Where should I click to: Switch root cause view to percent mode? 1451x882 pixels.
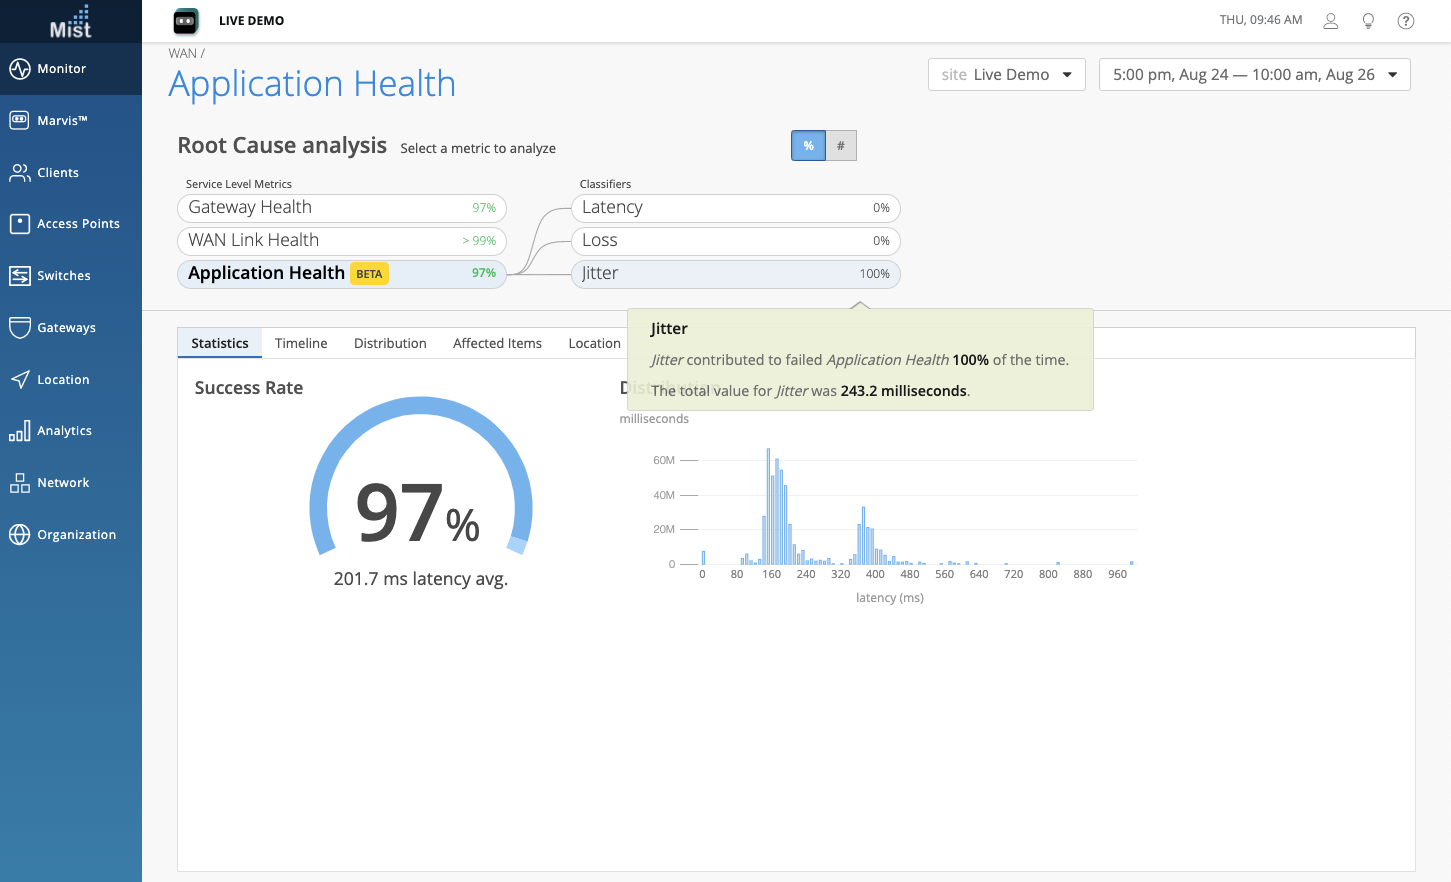click(x=808, y=146)
